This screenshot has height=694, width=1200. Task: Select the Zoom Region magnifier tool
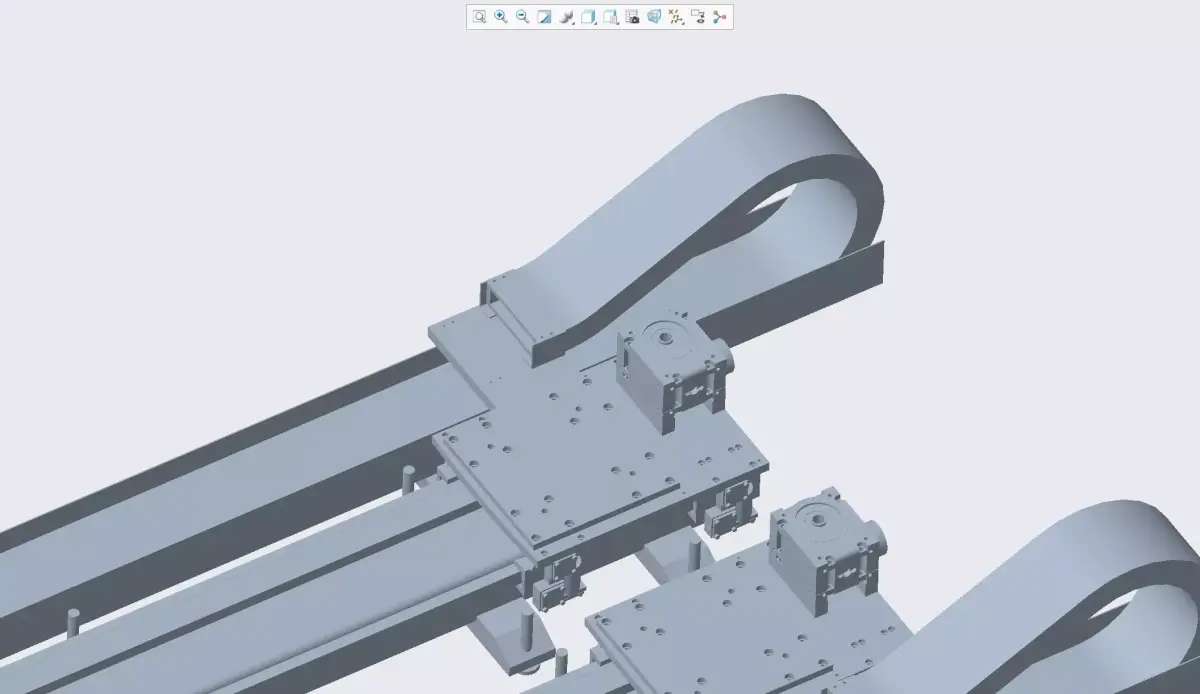[x=478, y=17]
